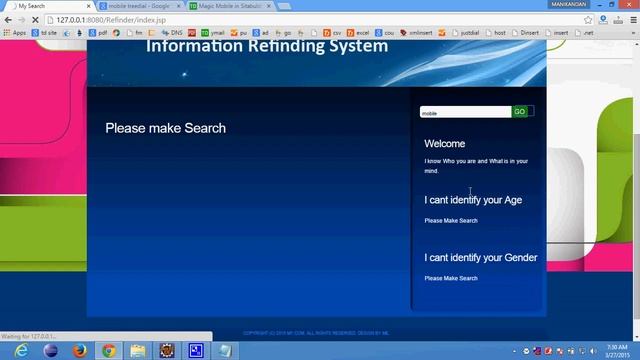The image size is (640, 360).
Task: Open the Apps shortcut in bookmarks bar
Action: [x=14, y=33]
